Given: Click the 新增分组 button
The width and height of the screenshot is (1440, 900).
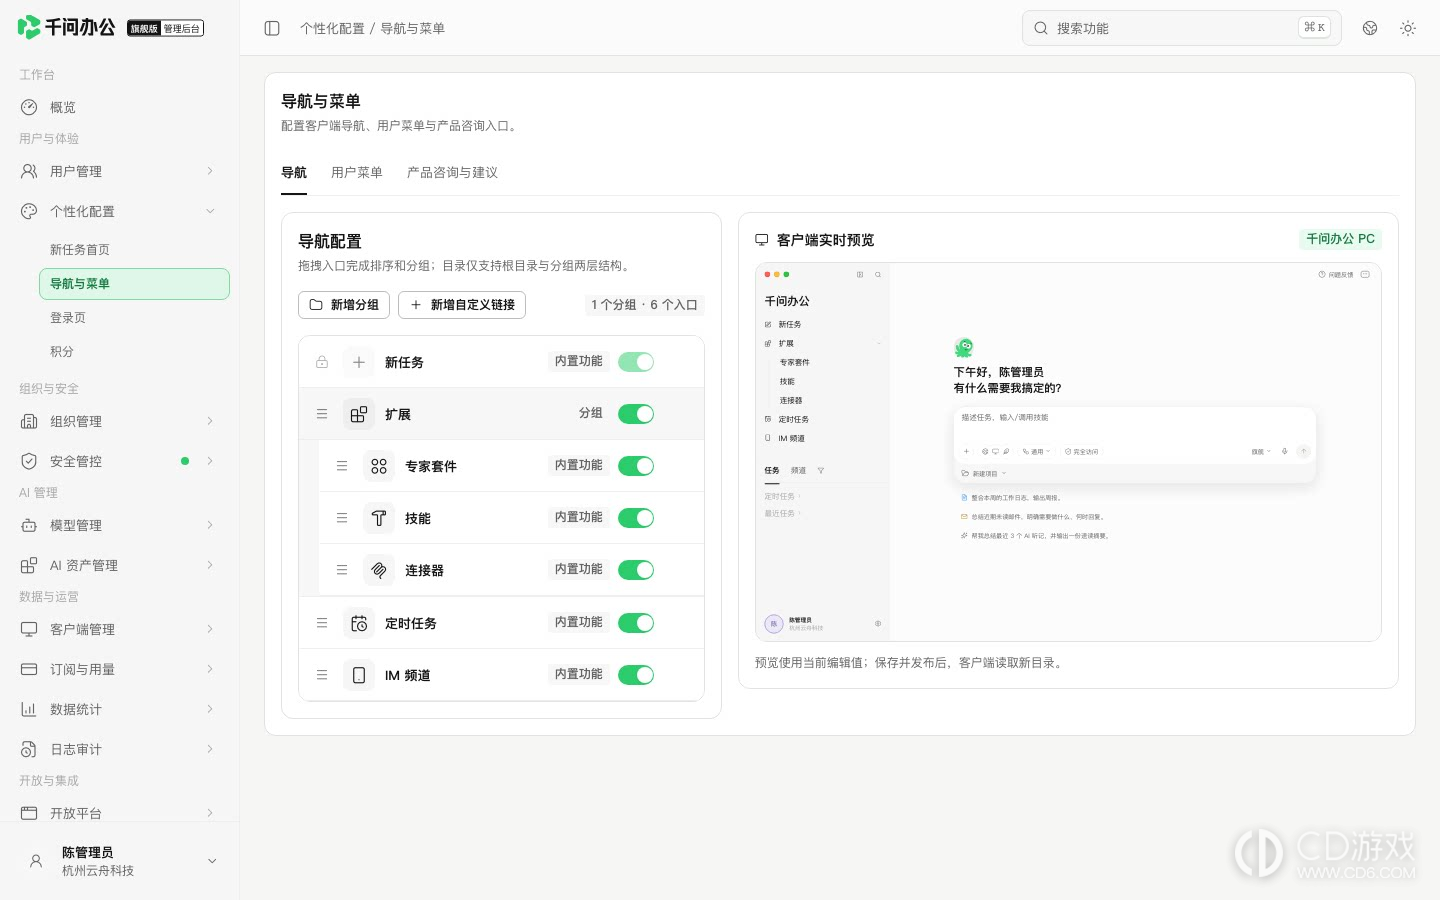Looking at the screenshot, I should click(344, 305).
